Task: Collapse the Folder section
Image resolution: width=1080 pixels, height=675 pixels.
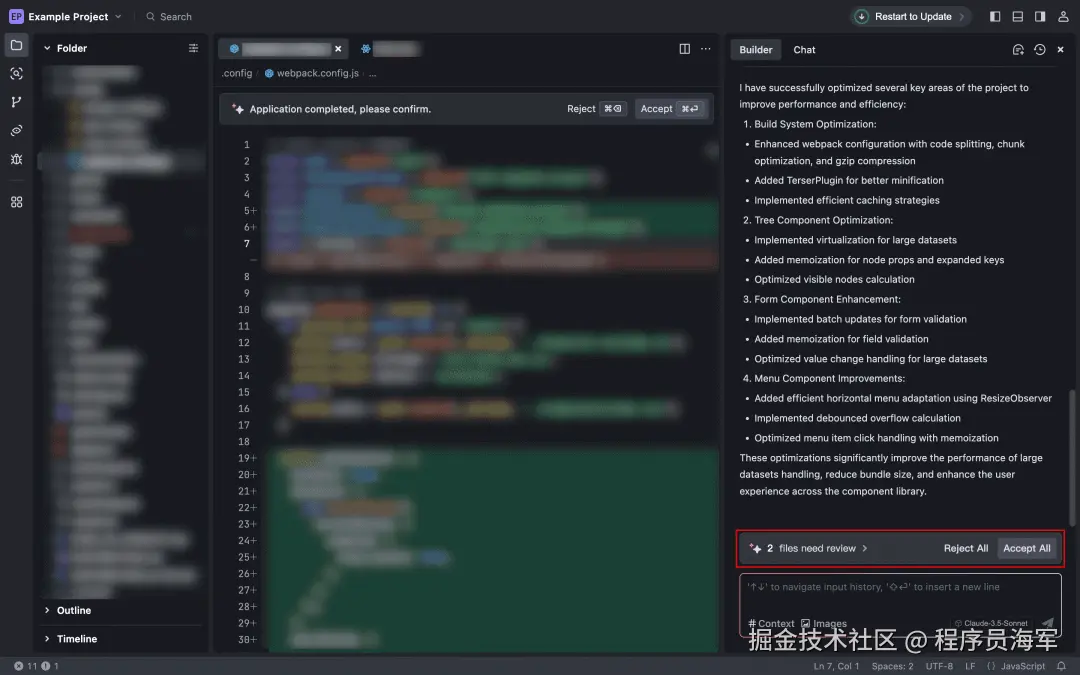Action: [x=47, y=48]
